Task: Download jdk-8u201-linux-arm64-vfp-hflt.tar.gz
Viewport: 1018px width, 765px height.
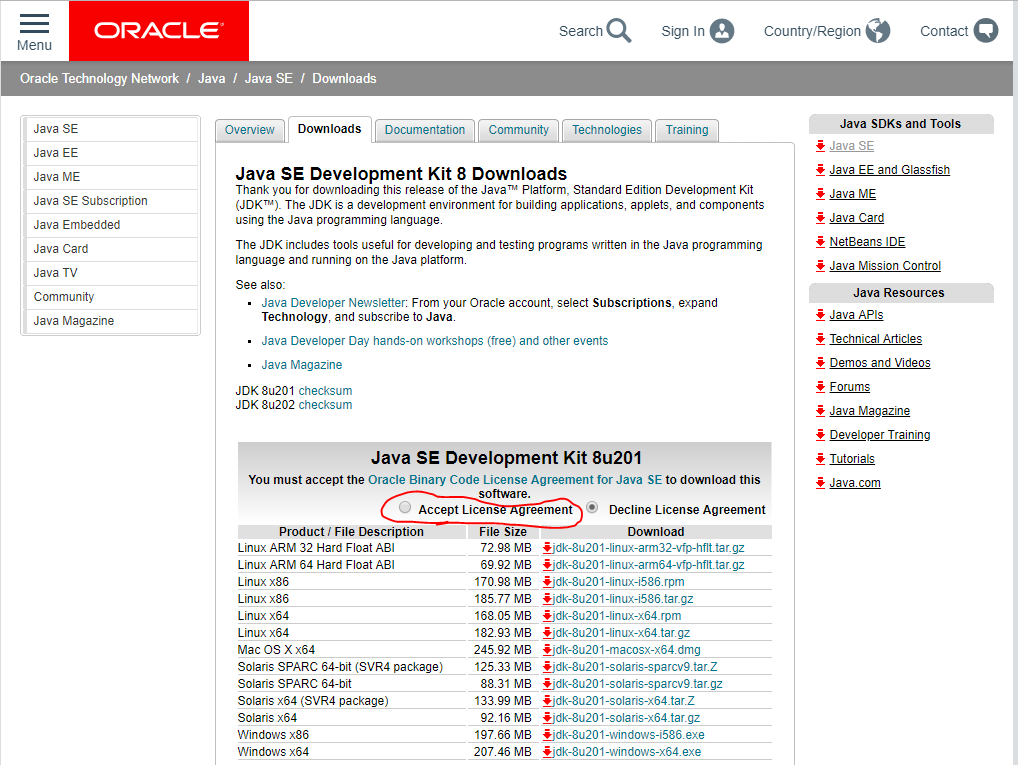Action: (649, 565)
